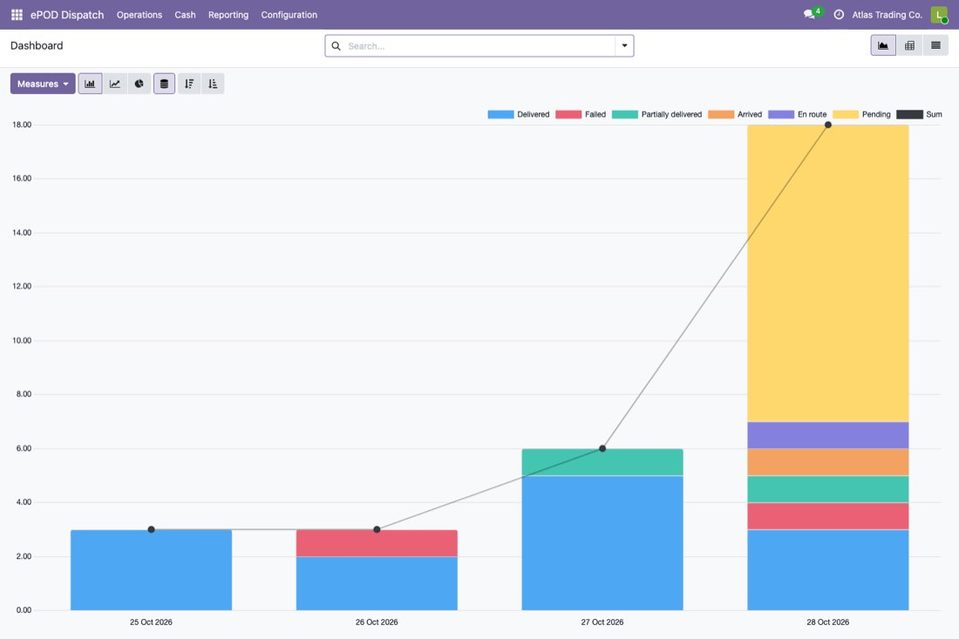
Task: Open the Operations menu
Action: click(x=139, y=15)
